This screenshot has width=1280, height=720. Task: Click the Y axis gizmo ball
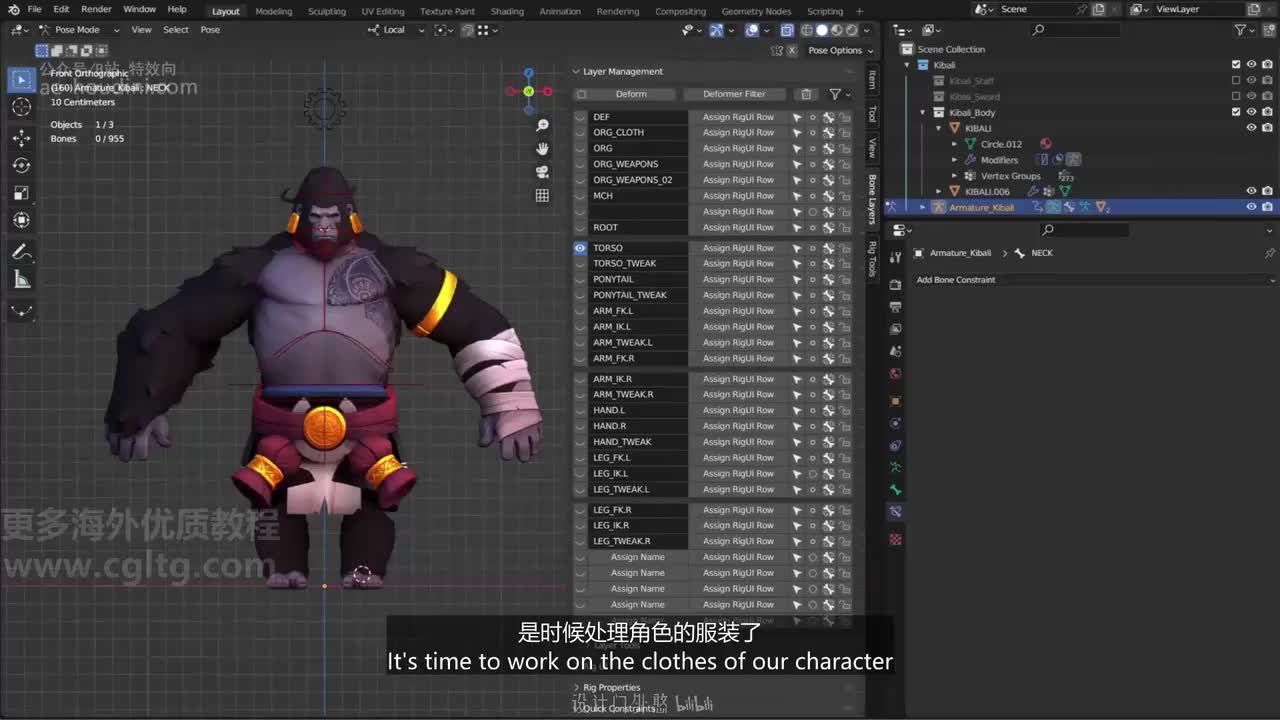(529, 91)
